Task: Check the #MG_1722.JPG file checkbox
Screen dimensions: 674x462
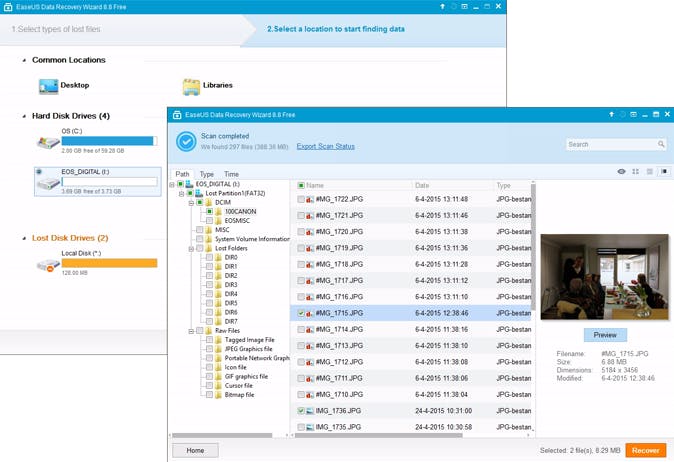Action: pyautogui.click(x=301, y=199)
